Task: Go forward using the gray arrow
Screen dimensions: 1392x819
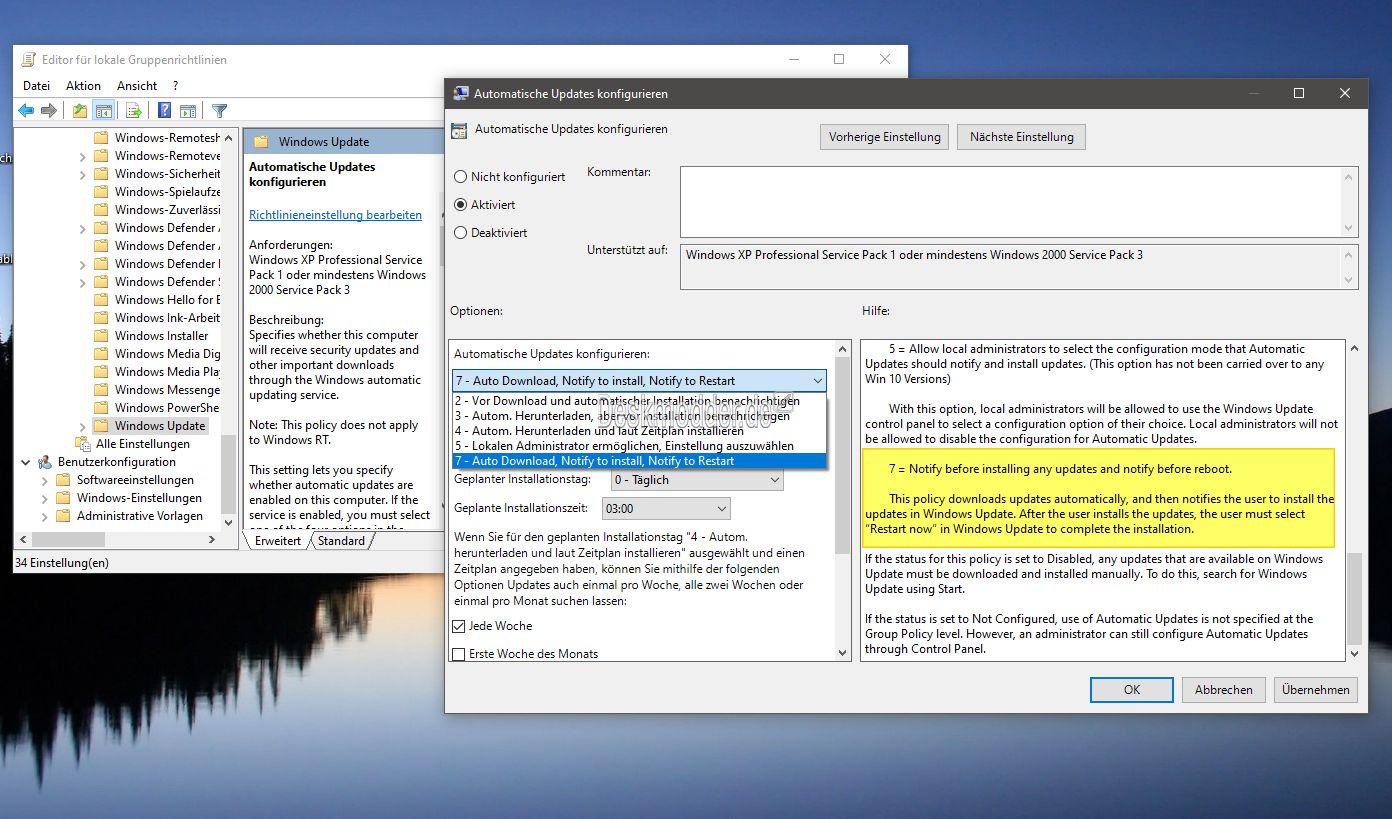Action: point(48,111)
